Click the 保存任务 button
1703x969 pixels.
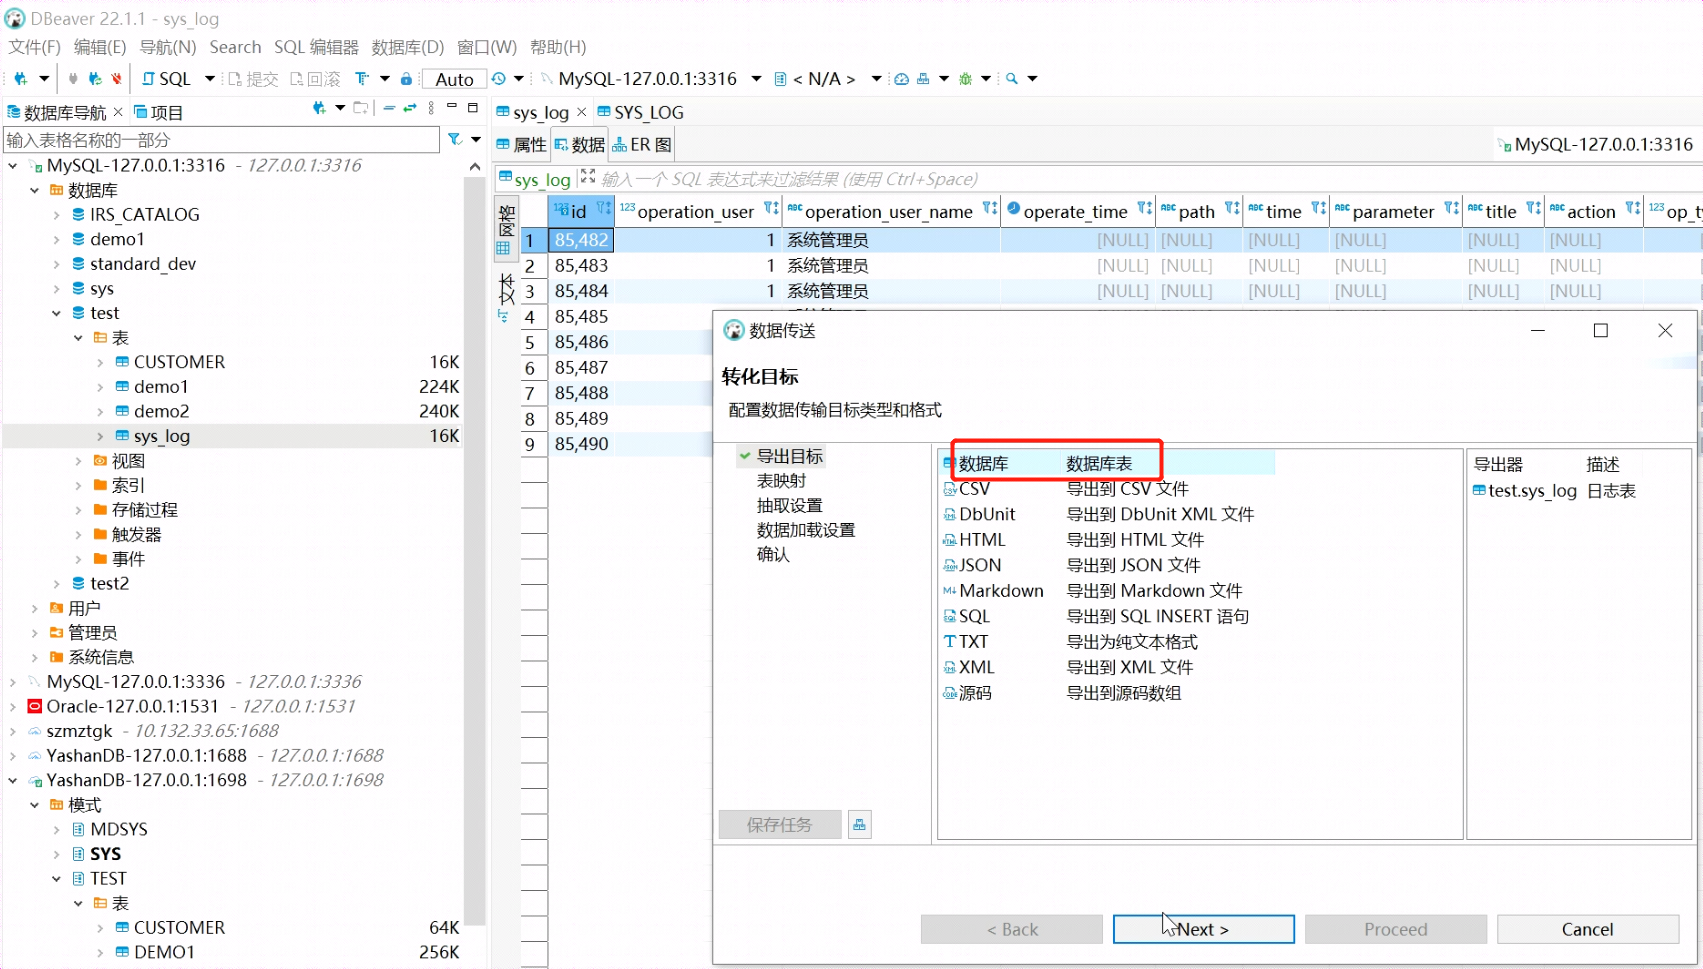pos(779,825)
